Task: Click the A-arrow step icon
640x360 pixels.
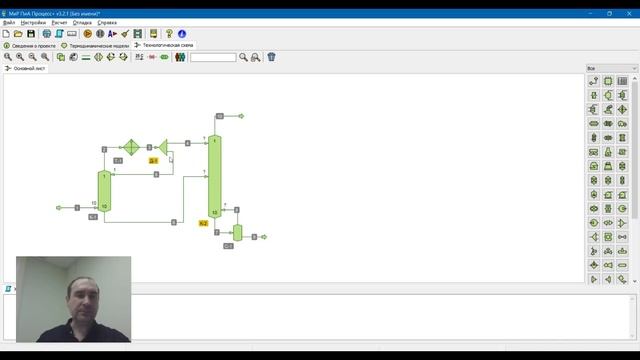Action: point(113,34)
